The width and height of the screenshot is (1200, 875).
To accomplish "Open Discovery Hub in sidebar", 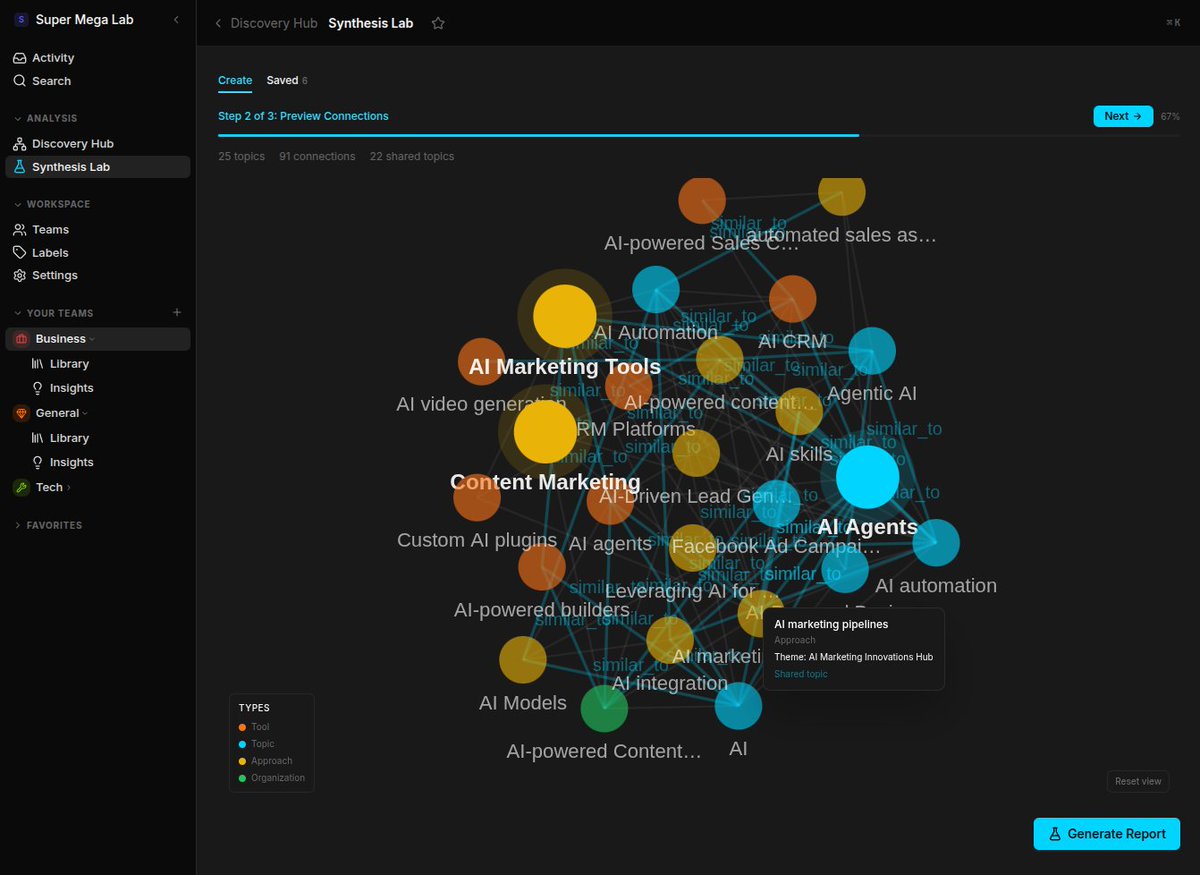I will 97,144.
